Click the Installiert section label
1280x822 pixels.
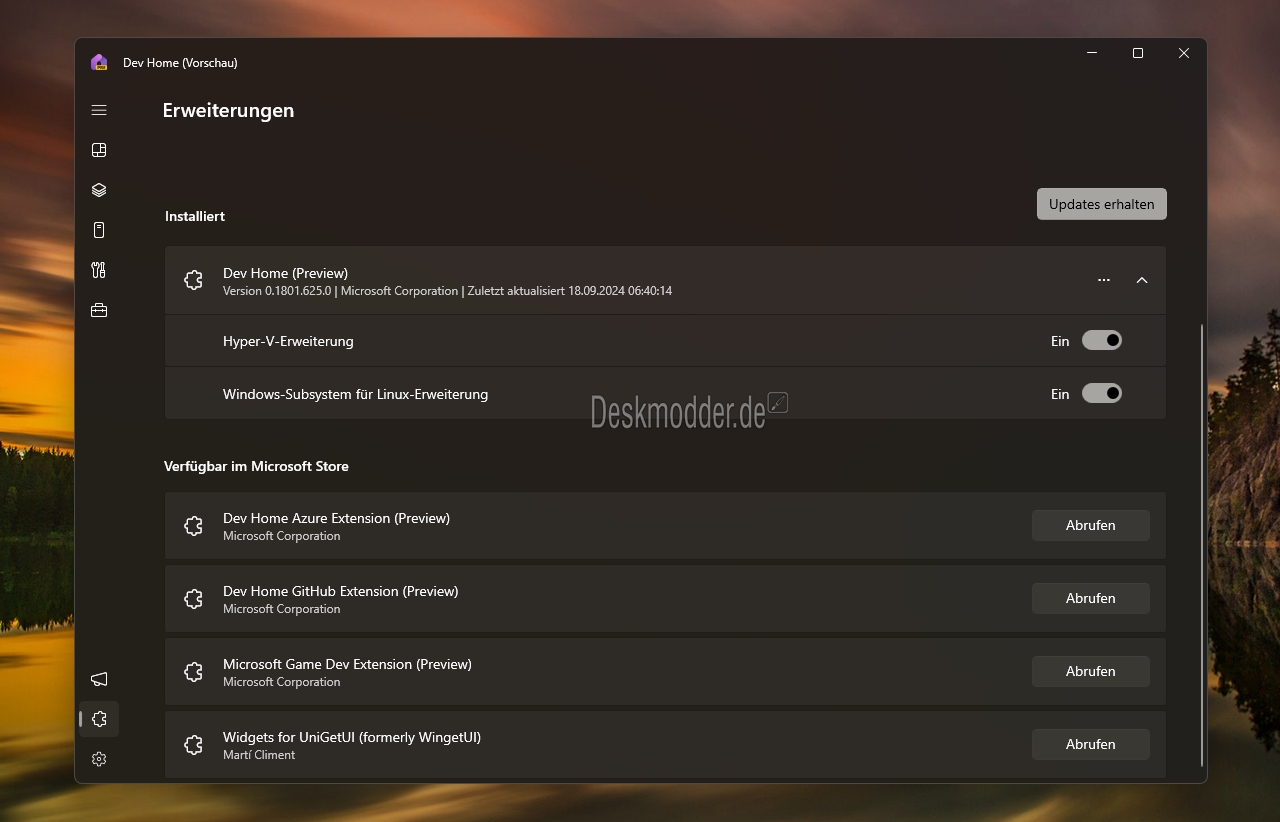[195, 216]
